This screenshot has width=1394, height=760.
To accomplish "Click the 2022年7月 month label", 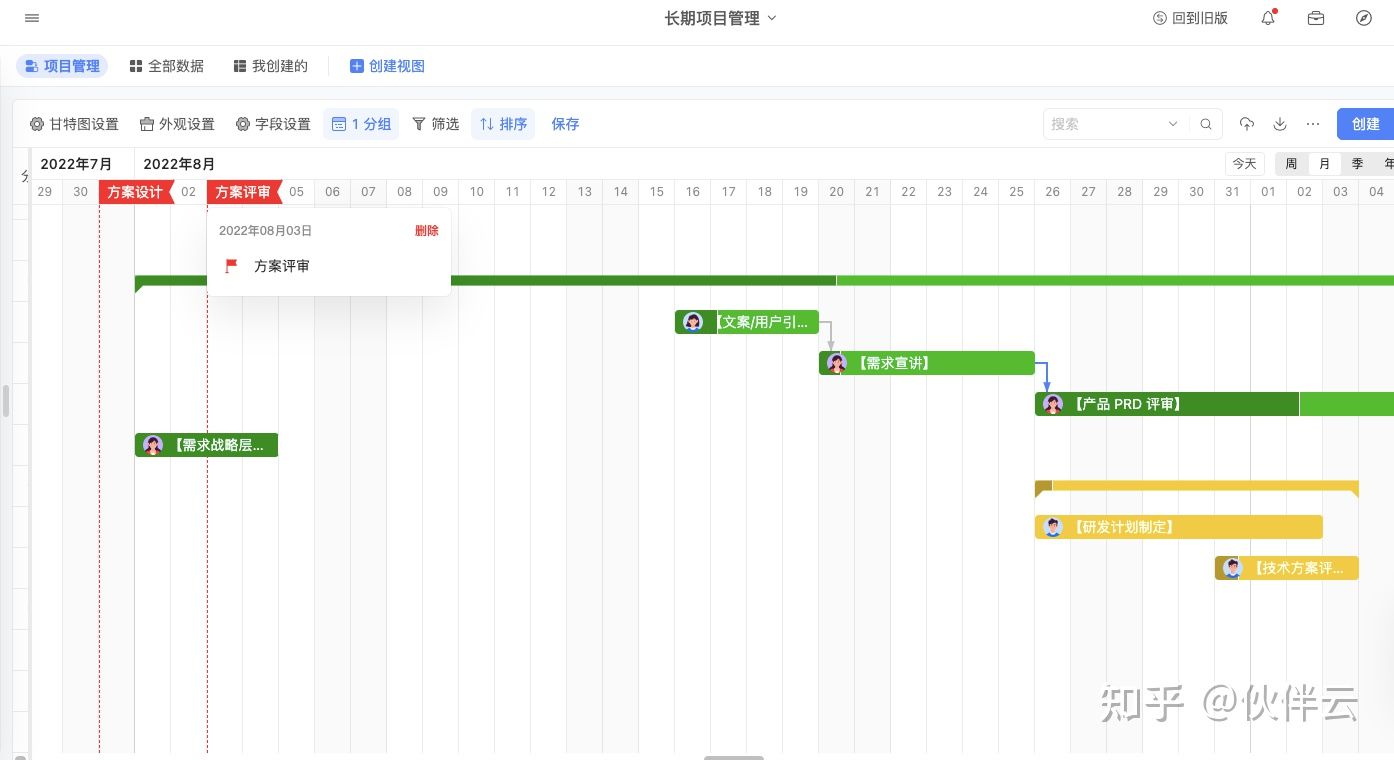I will [x=76, y=164].
